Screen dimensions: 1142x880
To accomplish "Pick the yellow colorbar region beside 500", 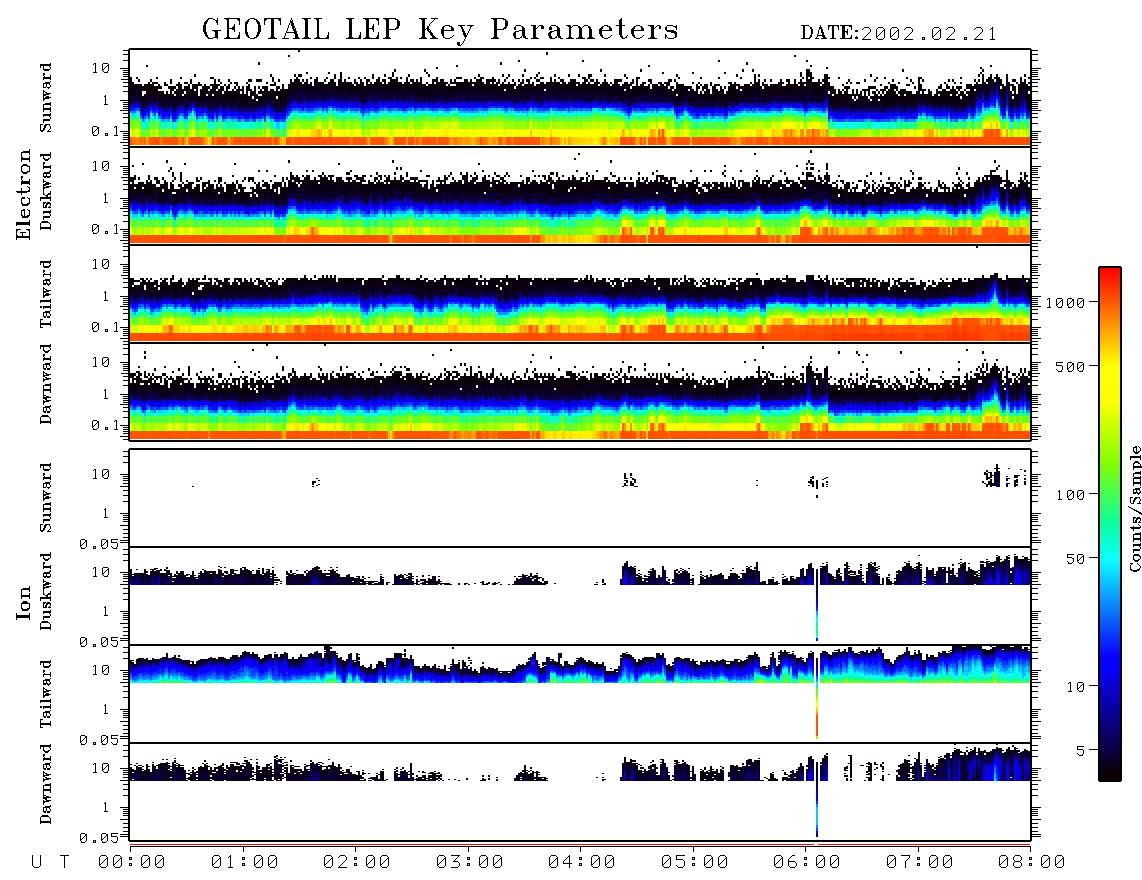I will tap(1110, 366).
